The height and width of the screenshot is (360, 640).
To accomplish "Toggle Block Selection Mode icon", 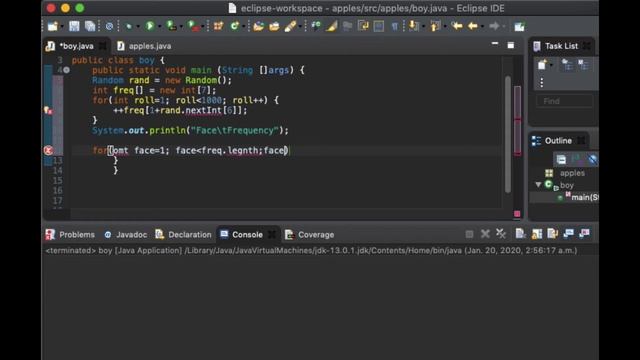I will click(x=379, y=27).
